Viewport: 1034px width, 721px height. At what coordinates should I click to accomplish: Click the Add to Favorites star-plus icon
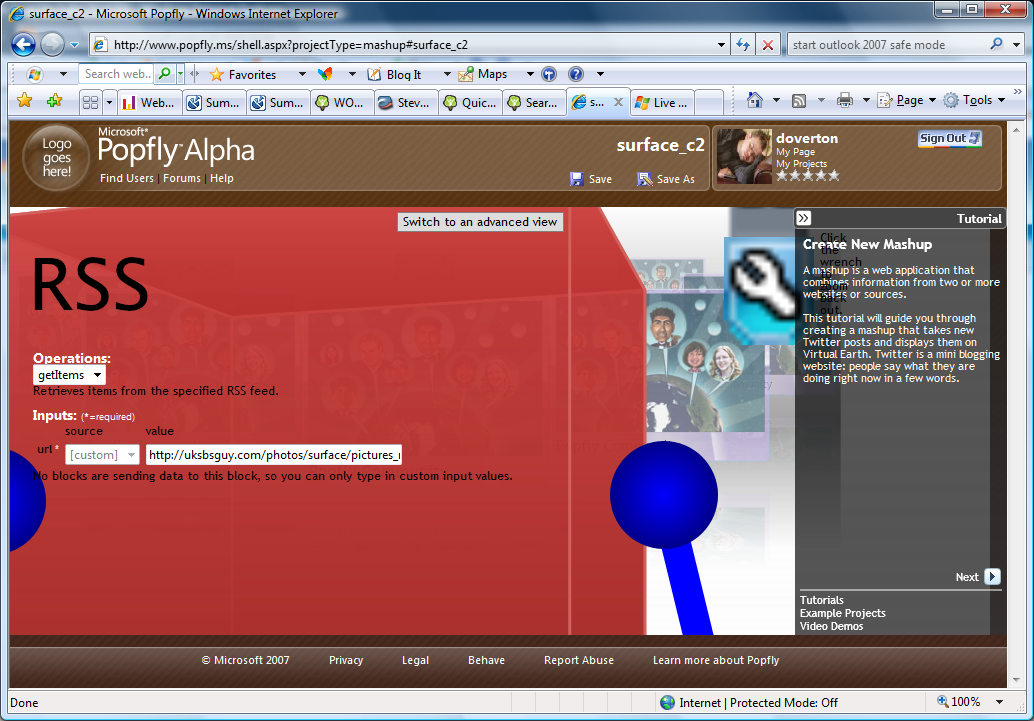(55, 100)
